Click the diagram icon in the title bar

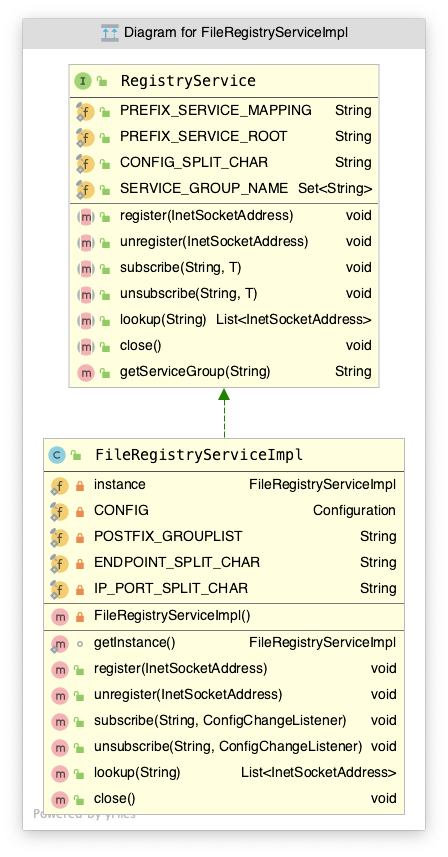pos(110,33)
